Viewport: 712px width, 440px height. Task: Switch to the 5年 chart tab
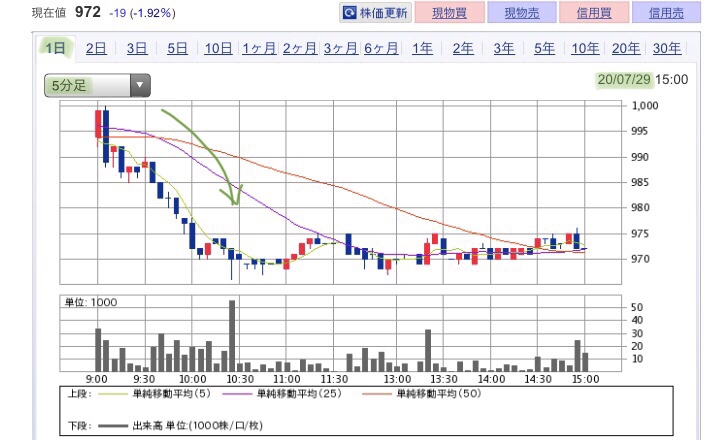point(544,48)
